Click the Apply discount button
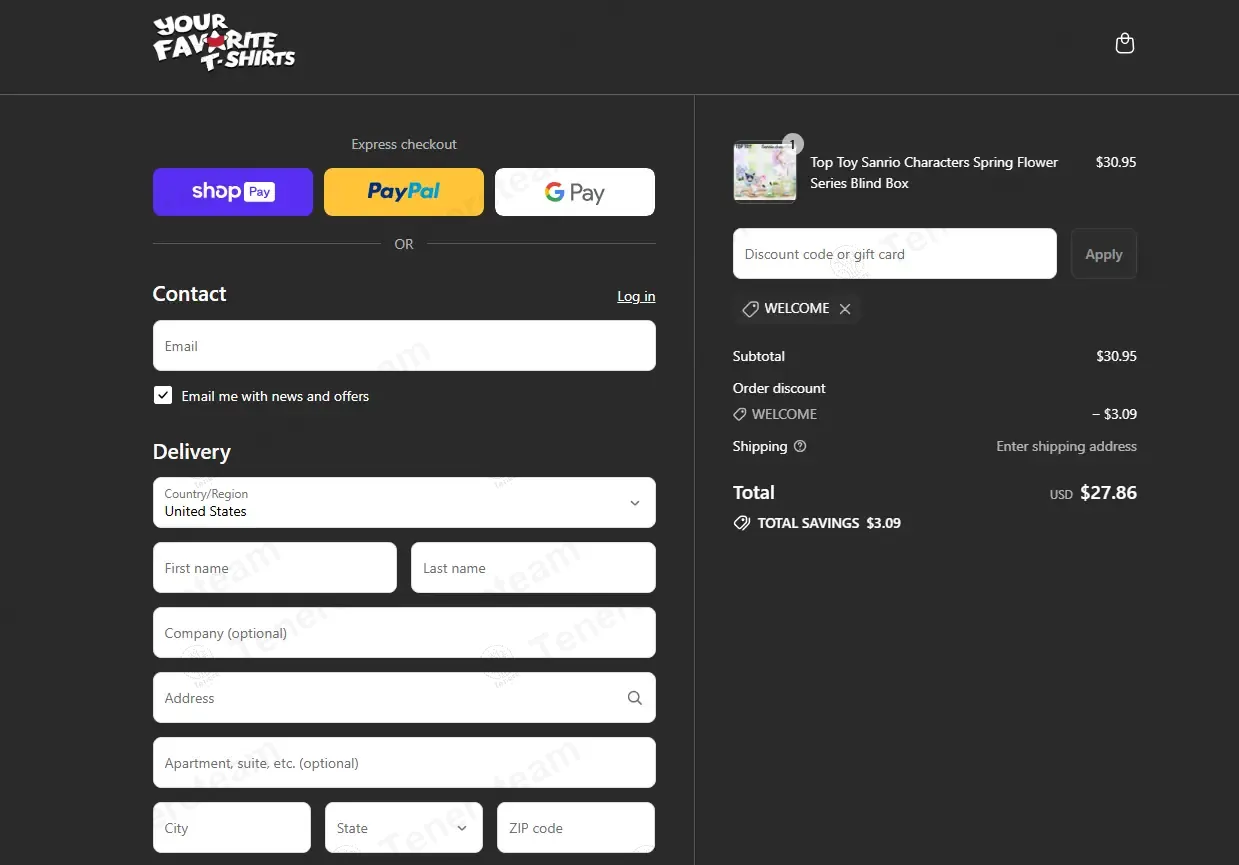 coord(1104,254)
